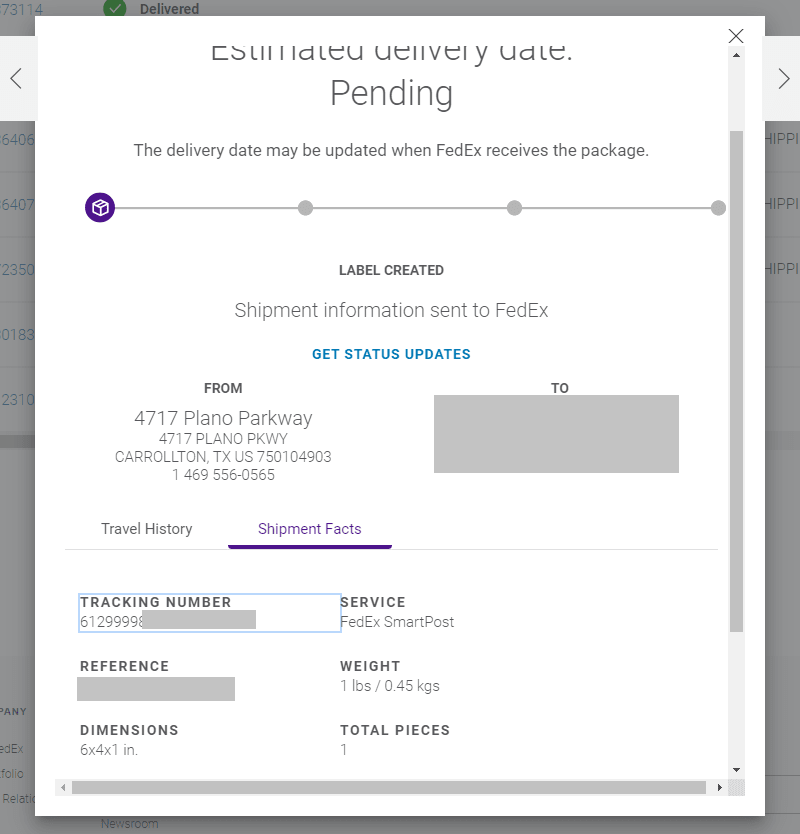Viewport: 800px width, 834px height.
Task: Click the horizontal scrollbar thumb at popup bottom
Action: click(x=388, y=788)
